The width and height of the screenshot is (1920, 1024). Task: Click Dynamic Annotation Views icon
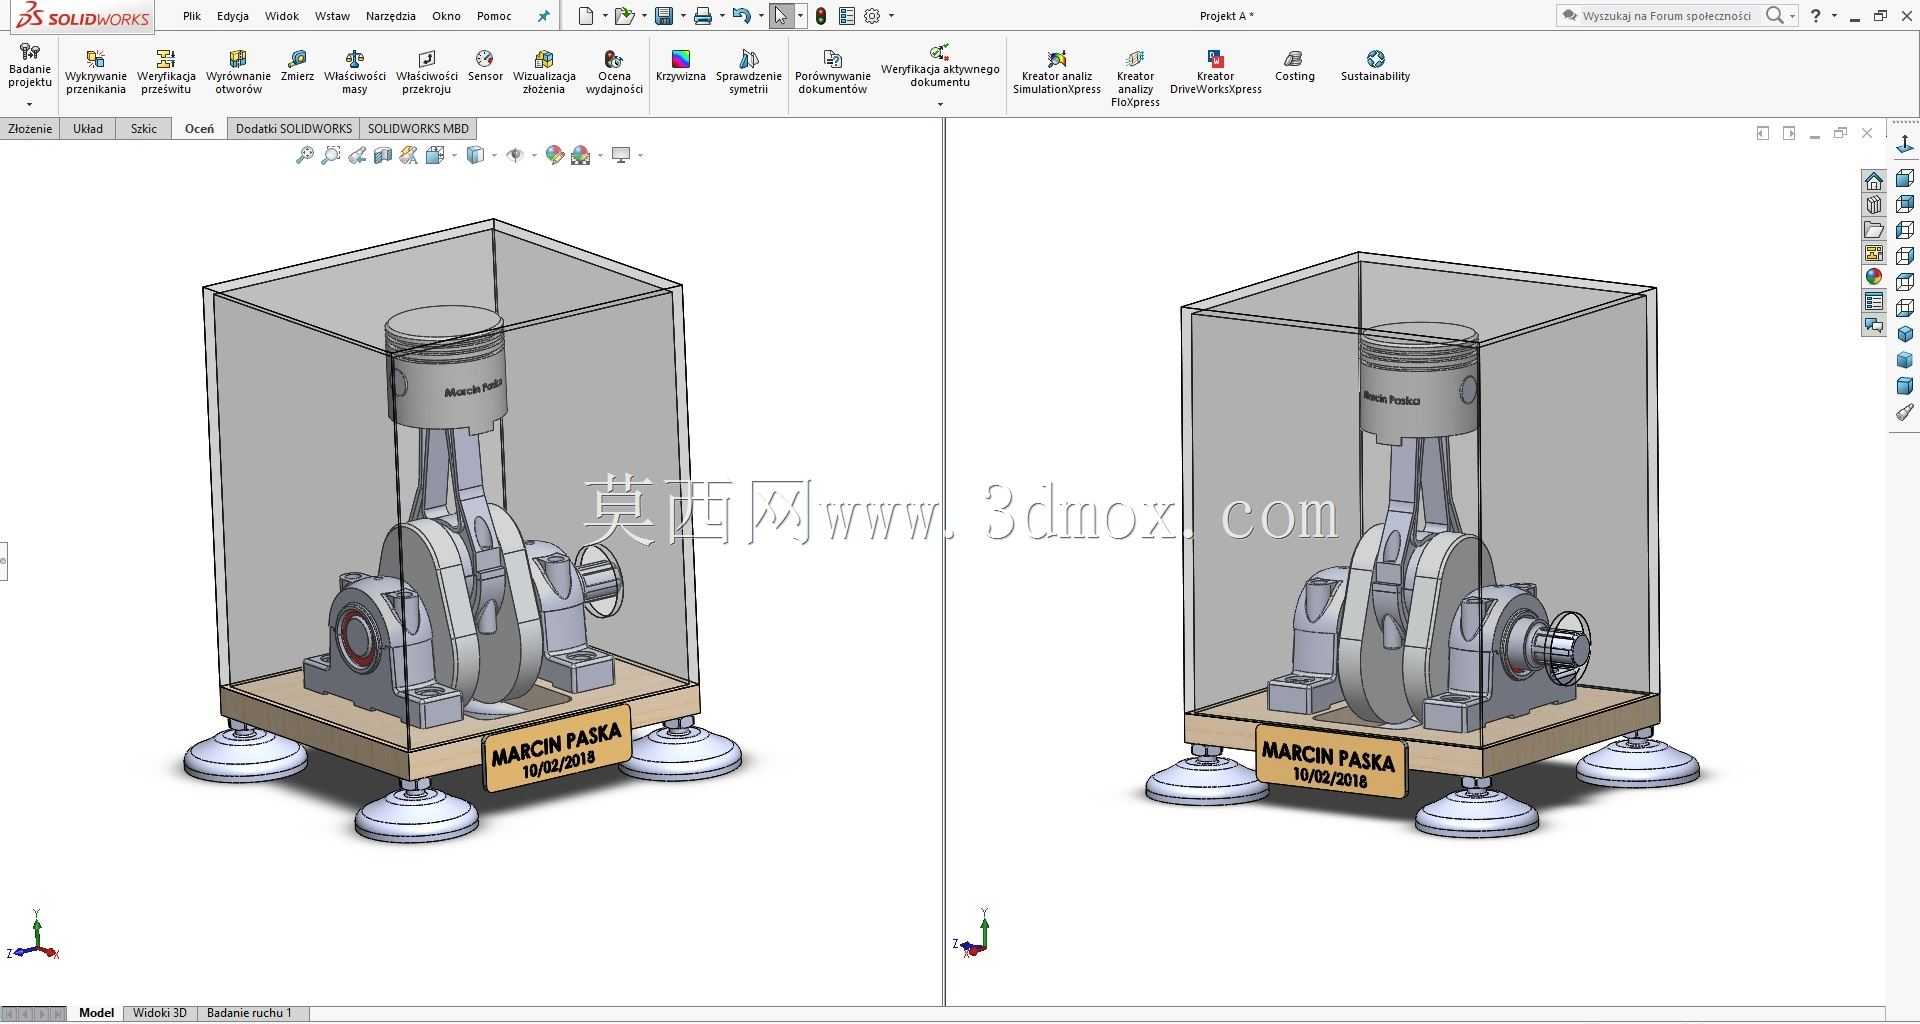point(409,155)
